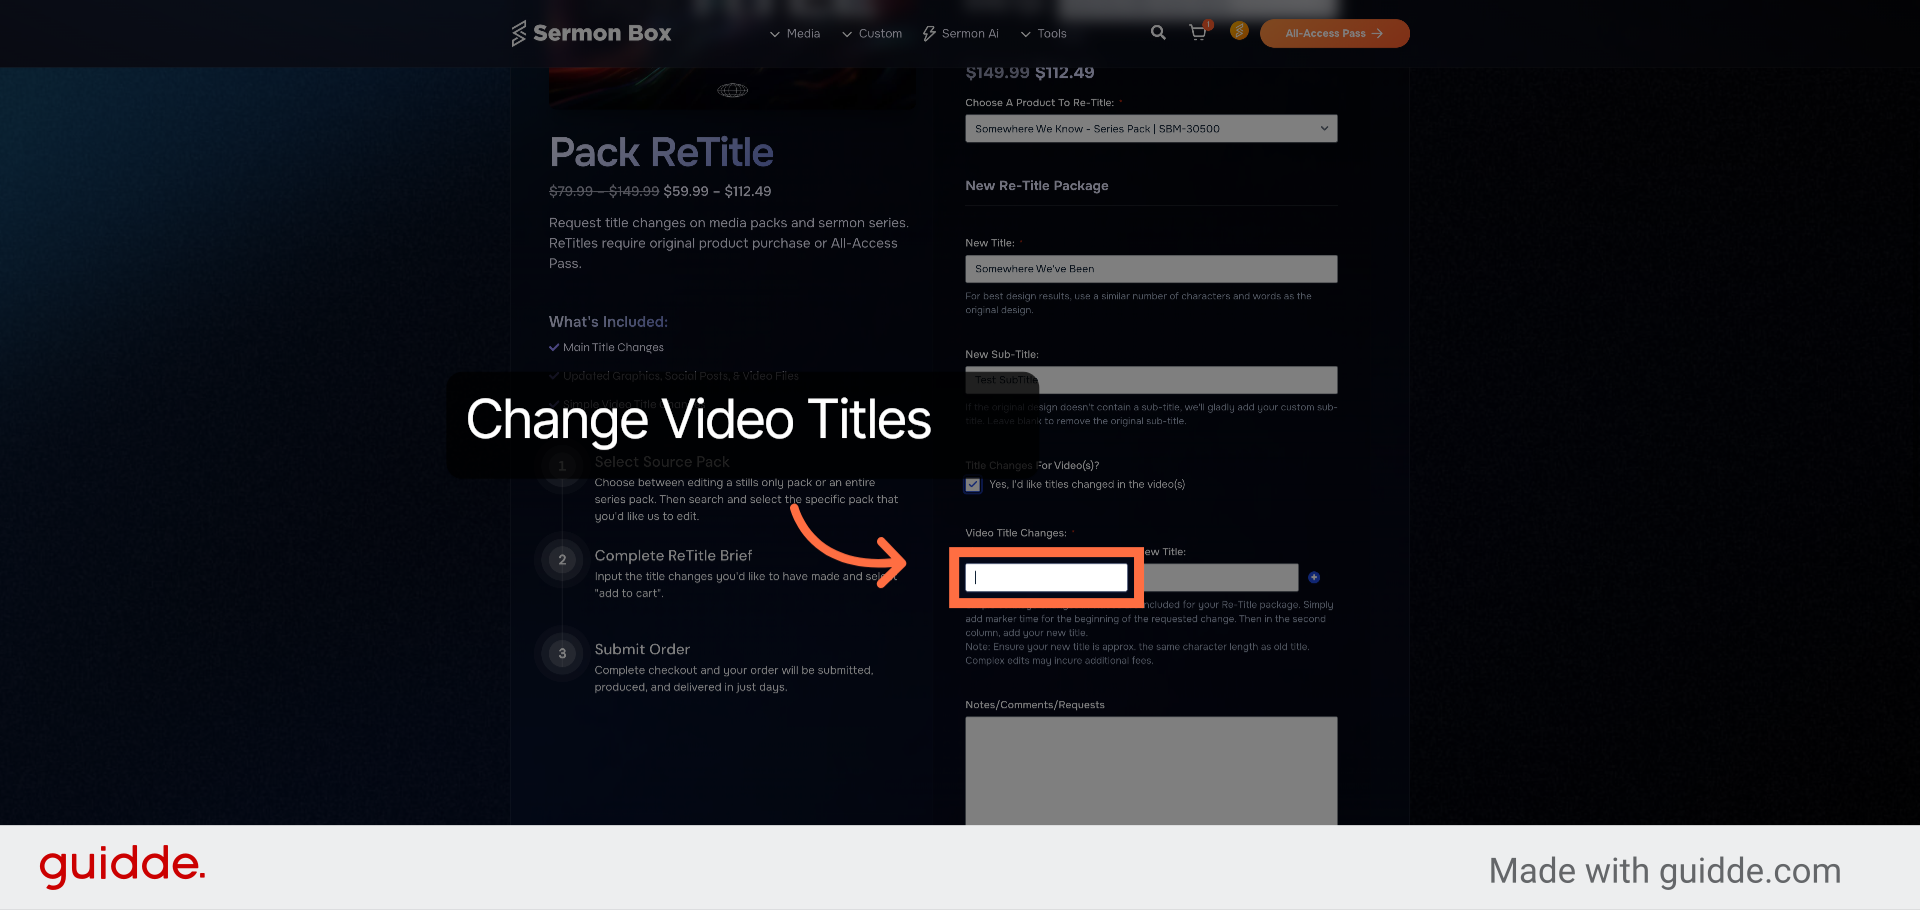Expand the Tools dropdown menu
Image resolution: width=1920 pixels, height=910 pixels.
tap(1043, 33)
